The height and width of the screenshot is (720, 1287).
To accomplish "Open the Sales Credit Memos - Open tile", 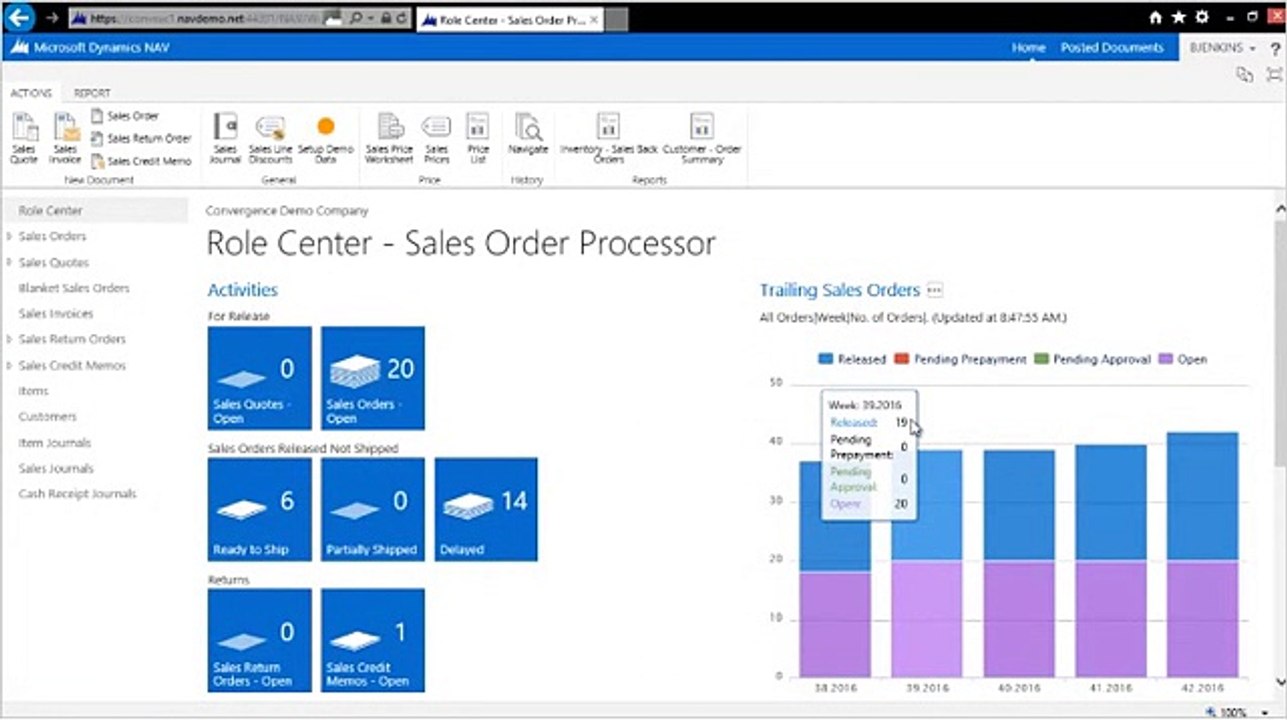I will 373,640.
